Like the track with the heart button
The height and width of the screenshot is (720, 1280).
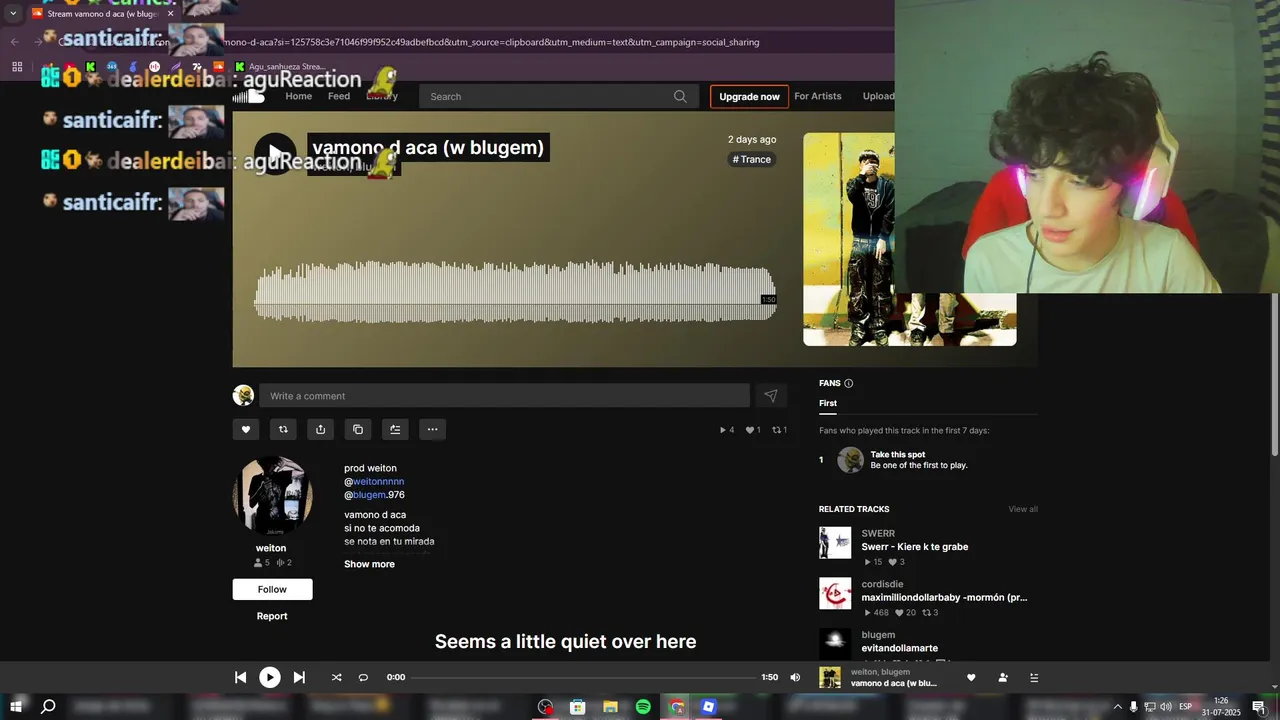click(246, 429)
